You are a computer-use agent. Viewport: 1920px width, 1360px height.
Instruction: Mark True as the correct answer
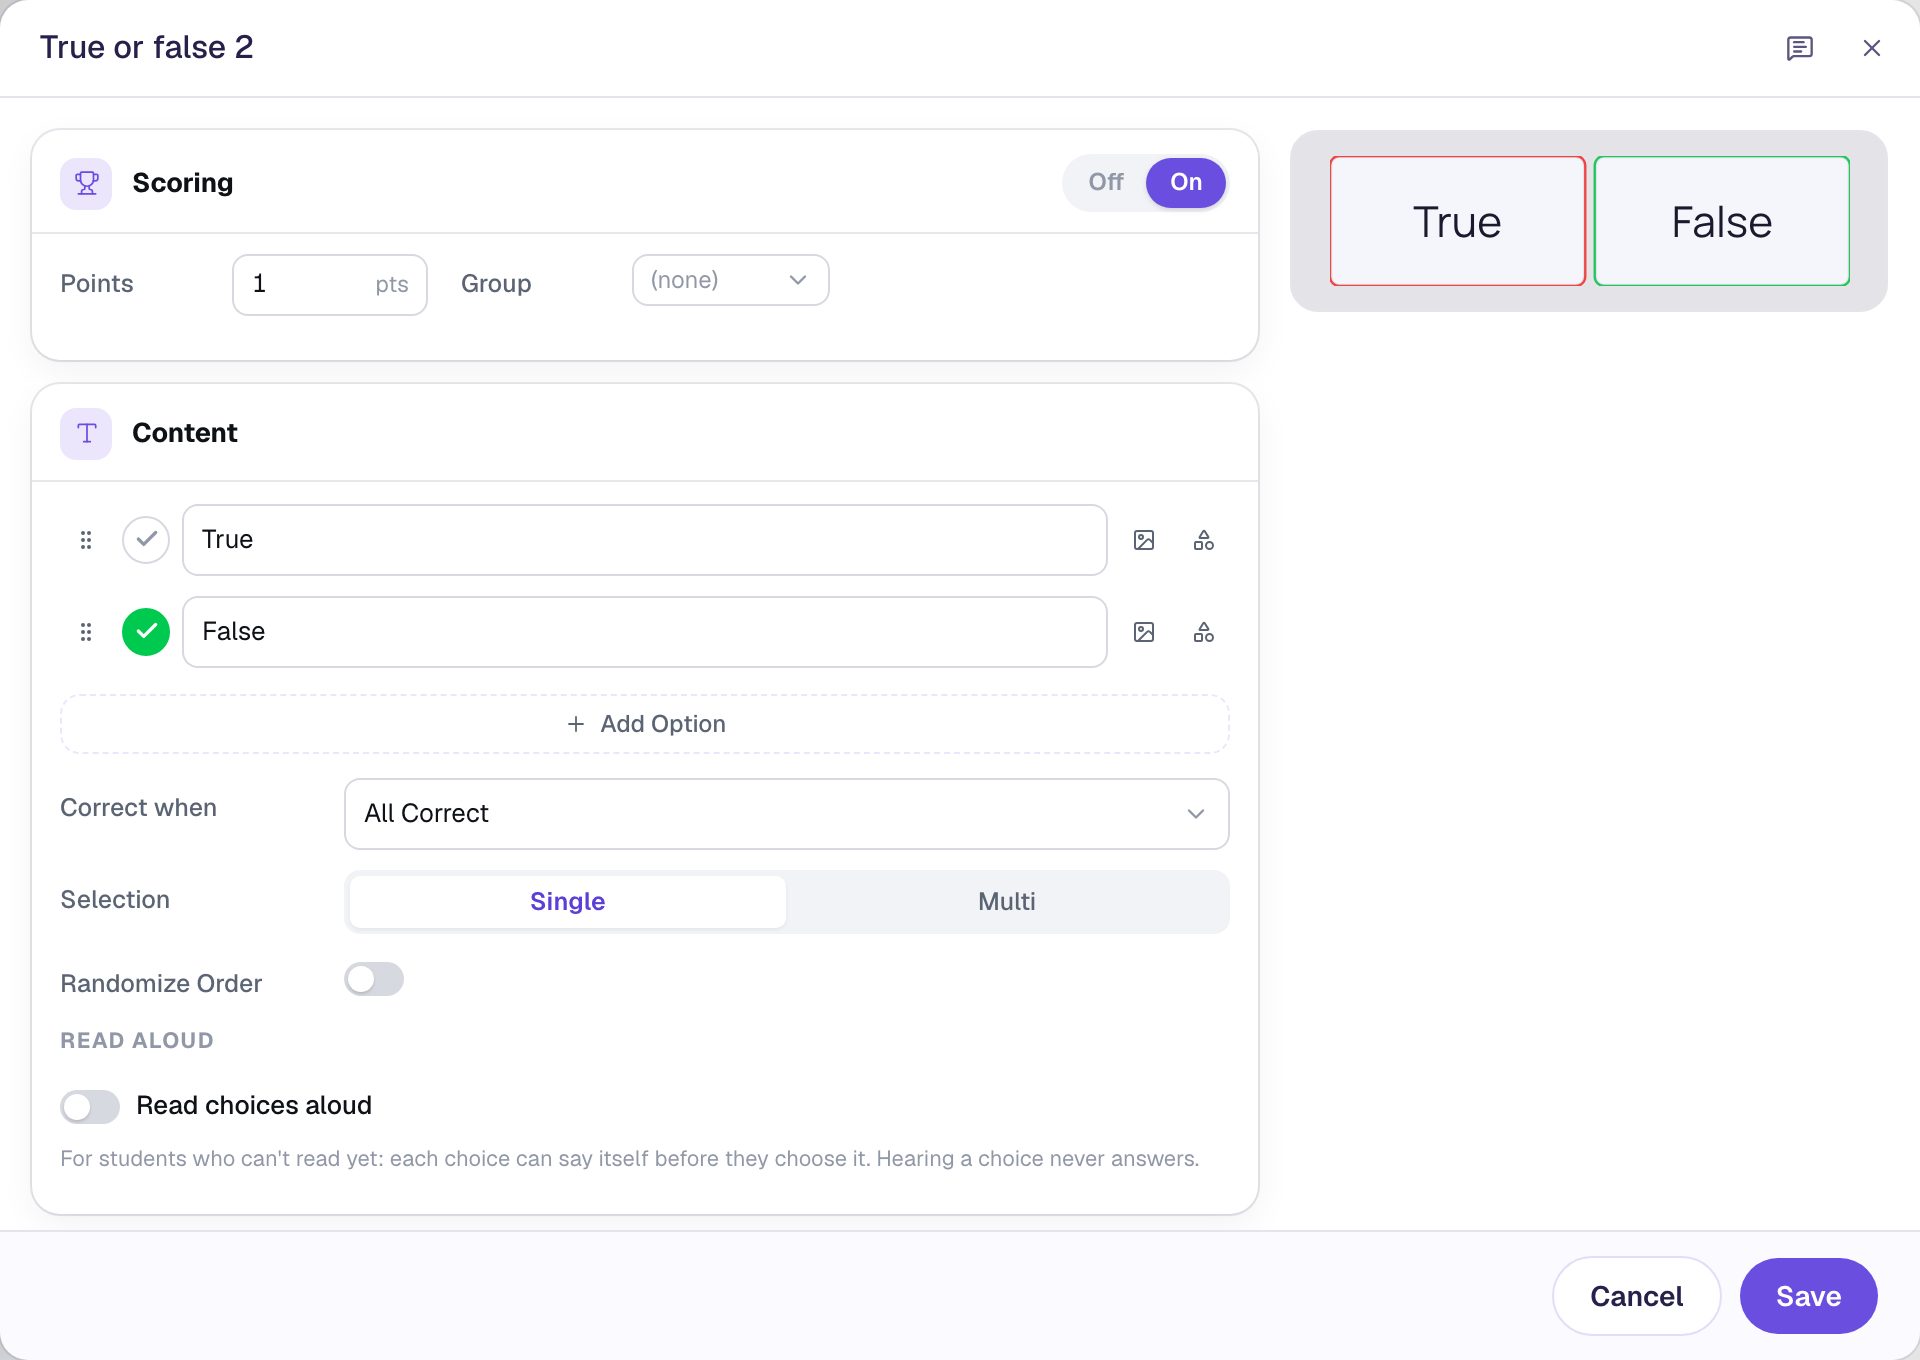pos(146,540)
